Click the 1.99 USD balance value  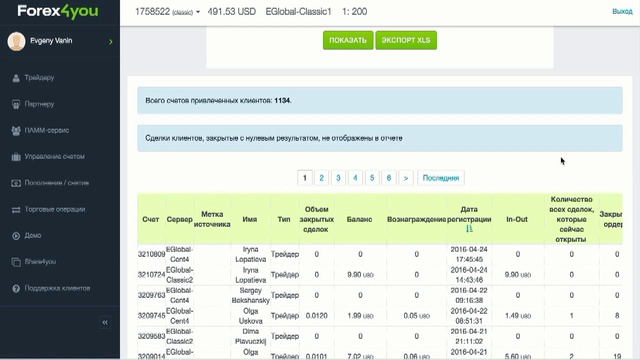point(360,316)
